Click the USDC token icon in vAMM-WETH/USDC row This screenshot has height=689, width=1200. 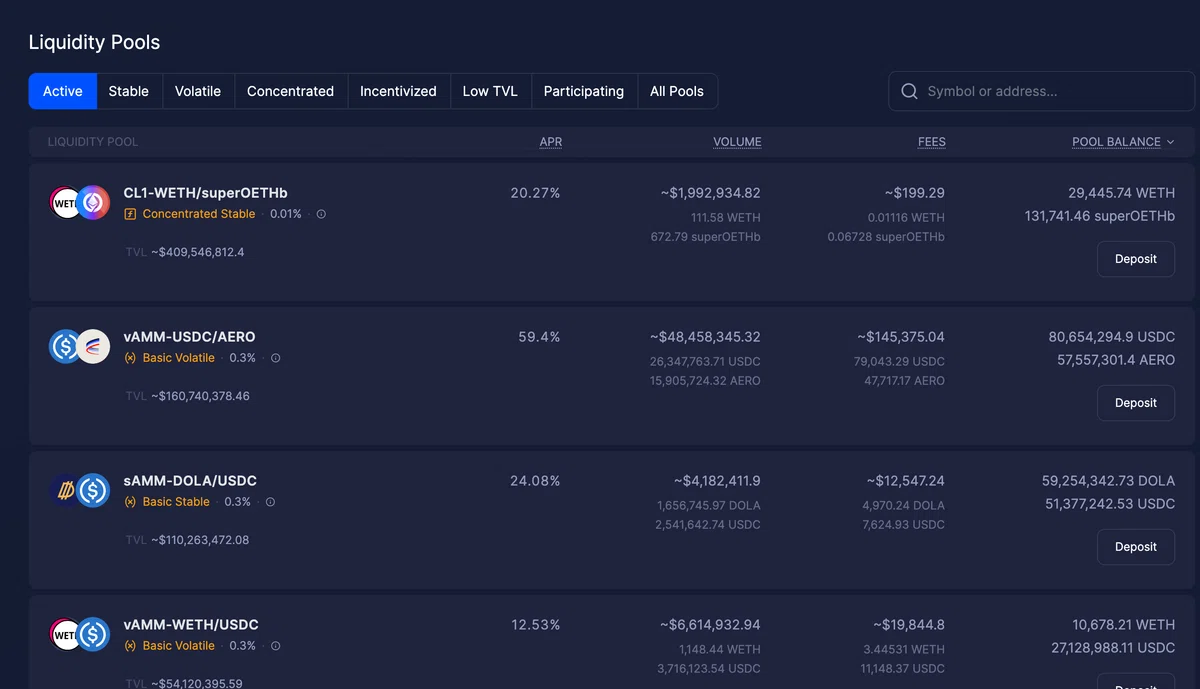pos(93,635)
